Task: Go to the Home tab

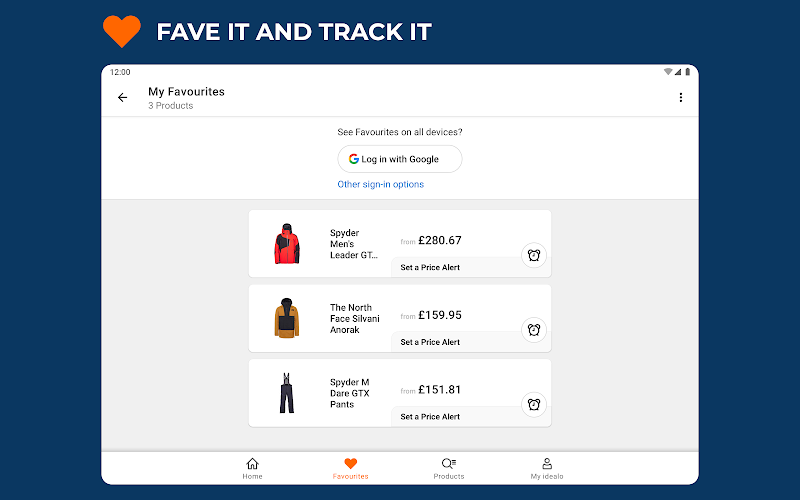Action: point(252,468)
